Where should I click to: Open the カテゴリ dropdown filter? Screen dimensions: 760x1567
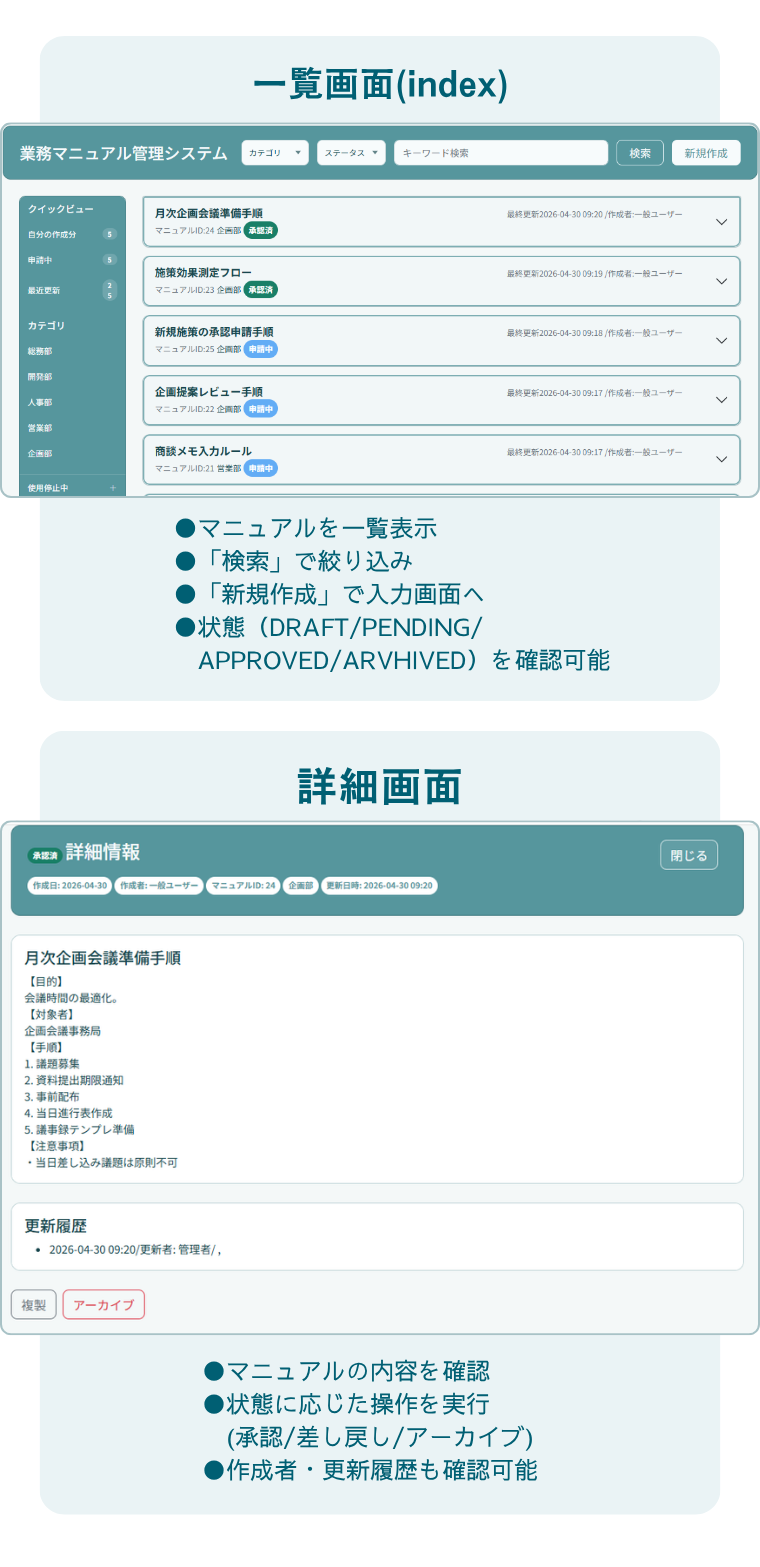point(275,153)
